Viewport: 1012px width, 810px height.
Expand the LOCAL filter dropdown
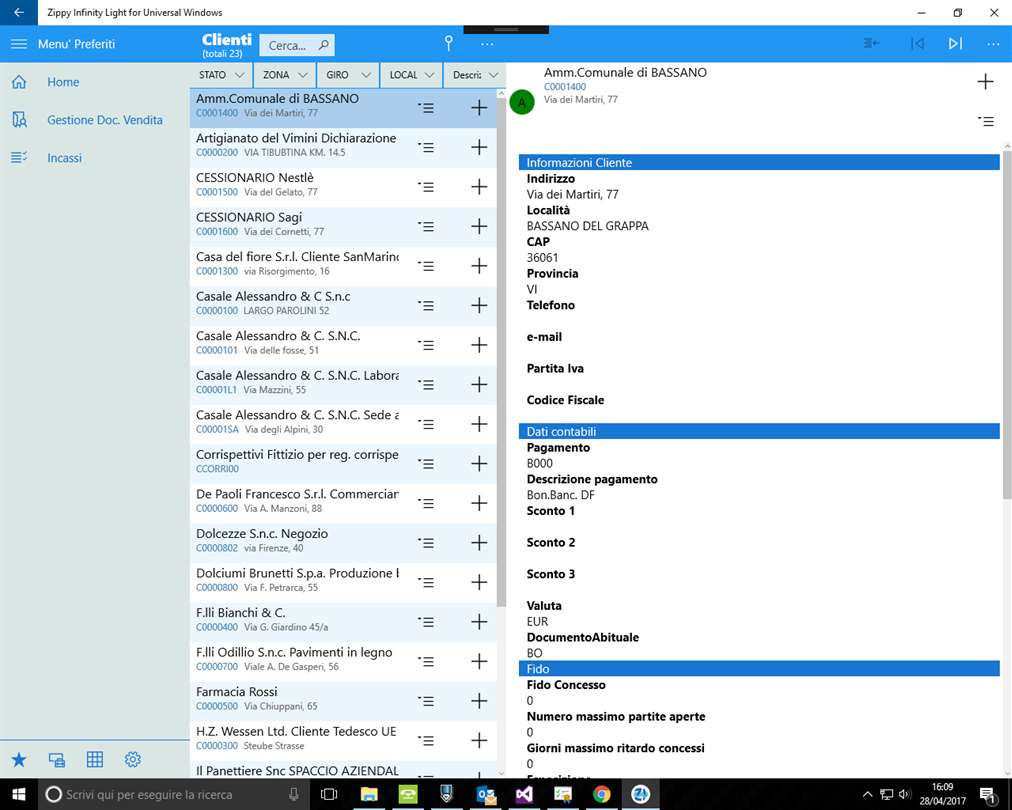coord(411,75)
